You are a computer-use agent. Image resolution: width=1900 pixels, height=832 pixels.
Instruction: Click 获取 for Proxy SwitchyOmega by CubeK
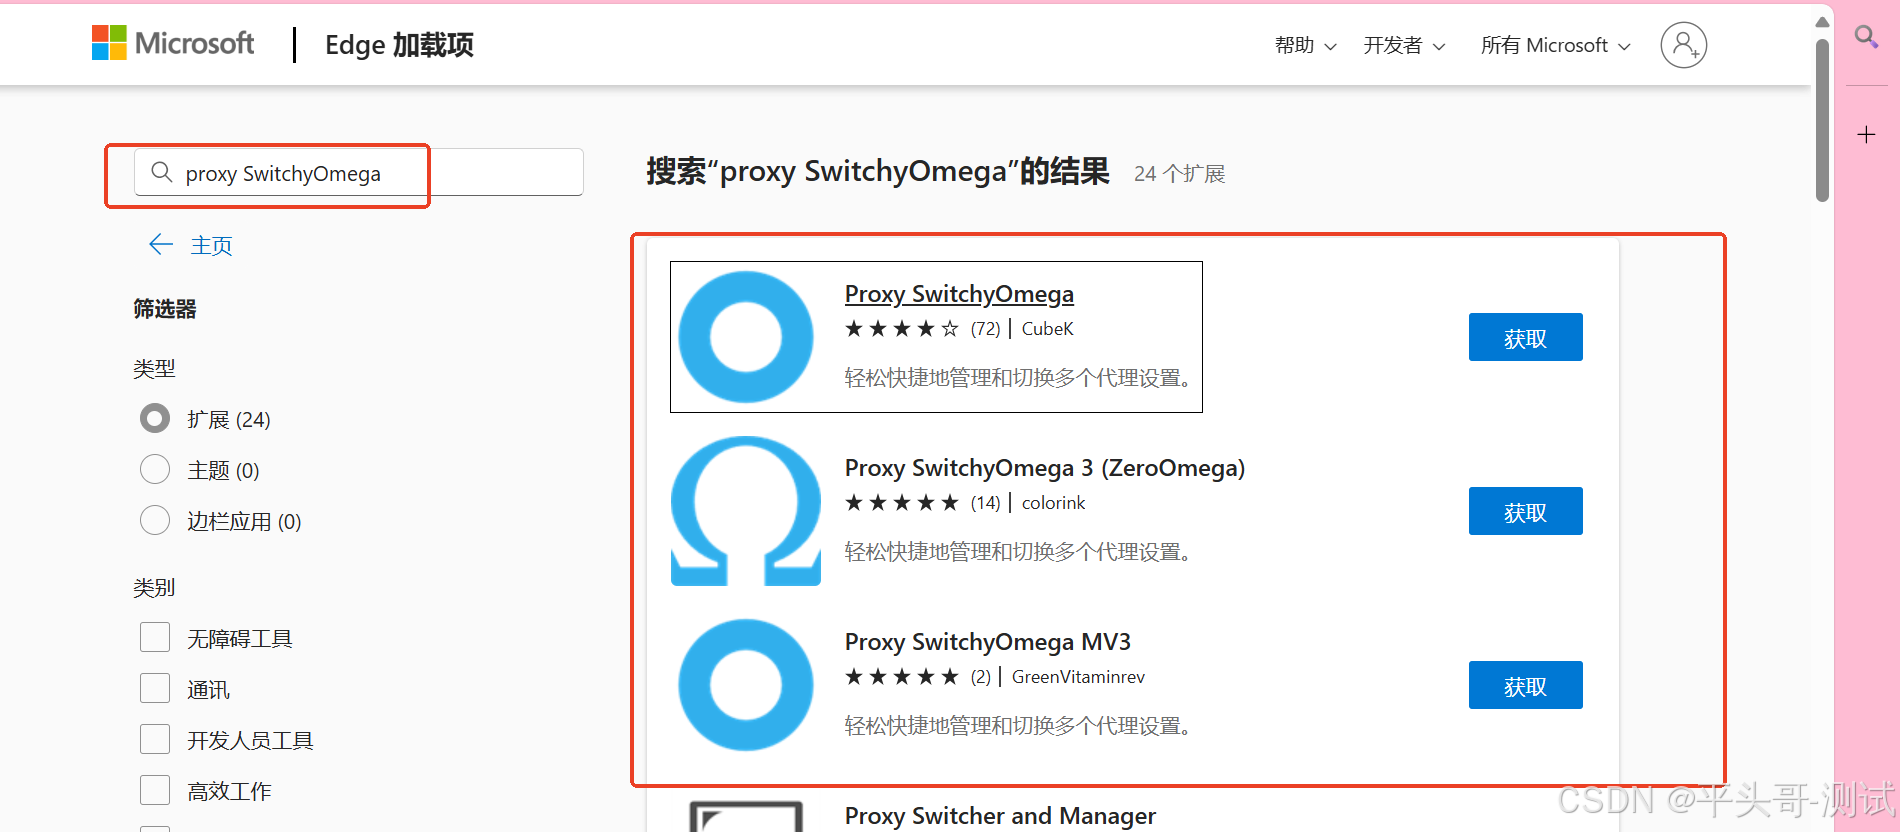point(1525,337)
